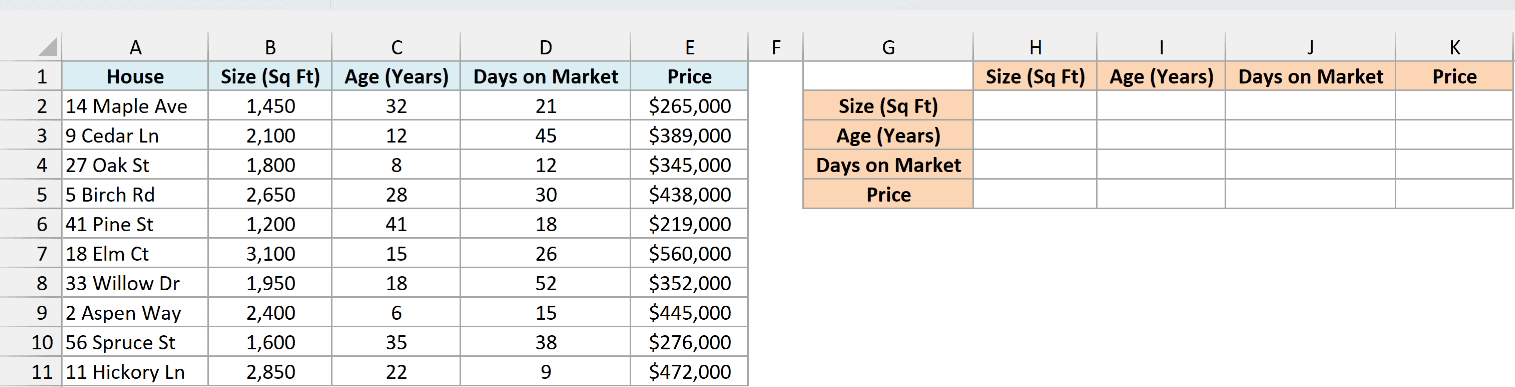
Task: Click Price row label in column G
Action: (x=888, y=195)
